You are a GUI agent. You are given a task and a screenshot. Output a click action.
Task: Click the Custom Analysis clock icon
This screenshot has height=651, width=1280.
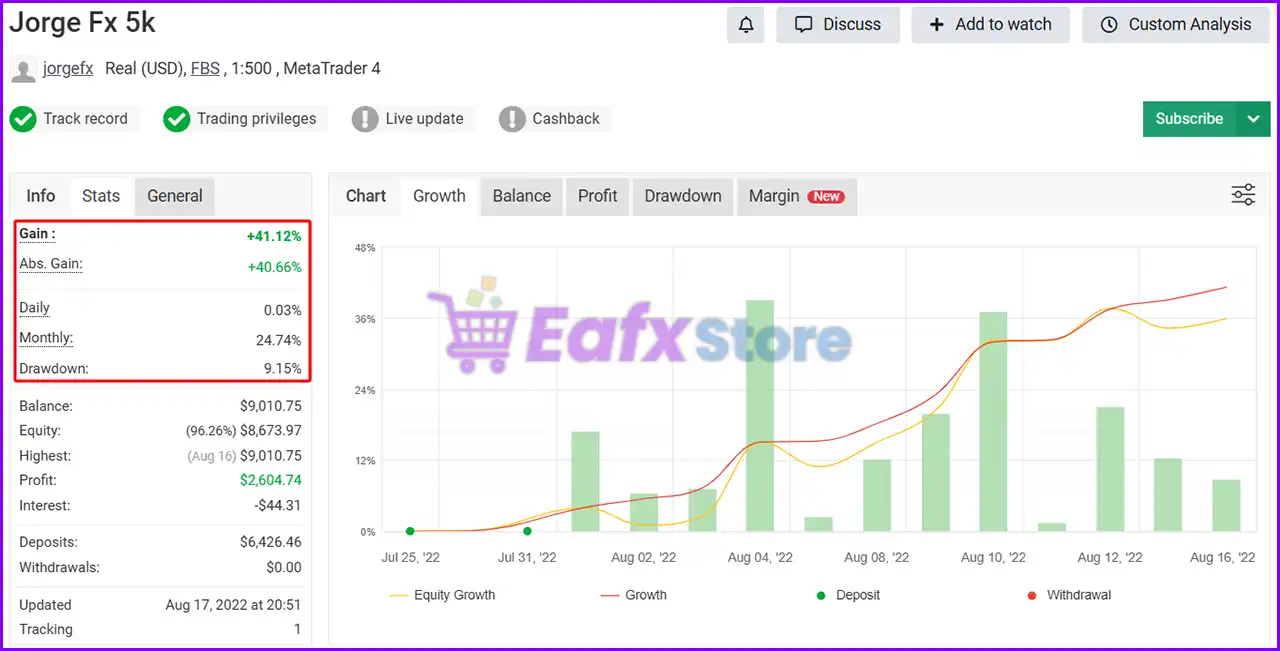(x=1109, y=25)
